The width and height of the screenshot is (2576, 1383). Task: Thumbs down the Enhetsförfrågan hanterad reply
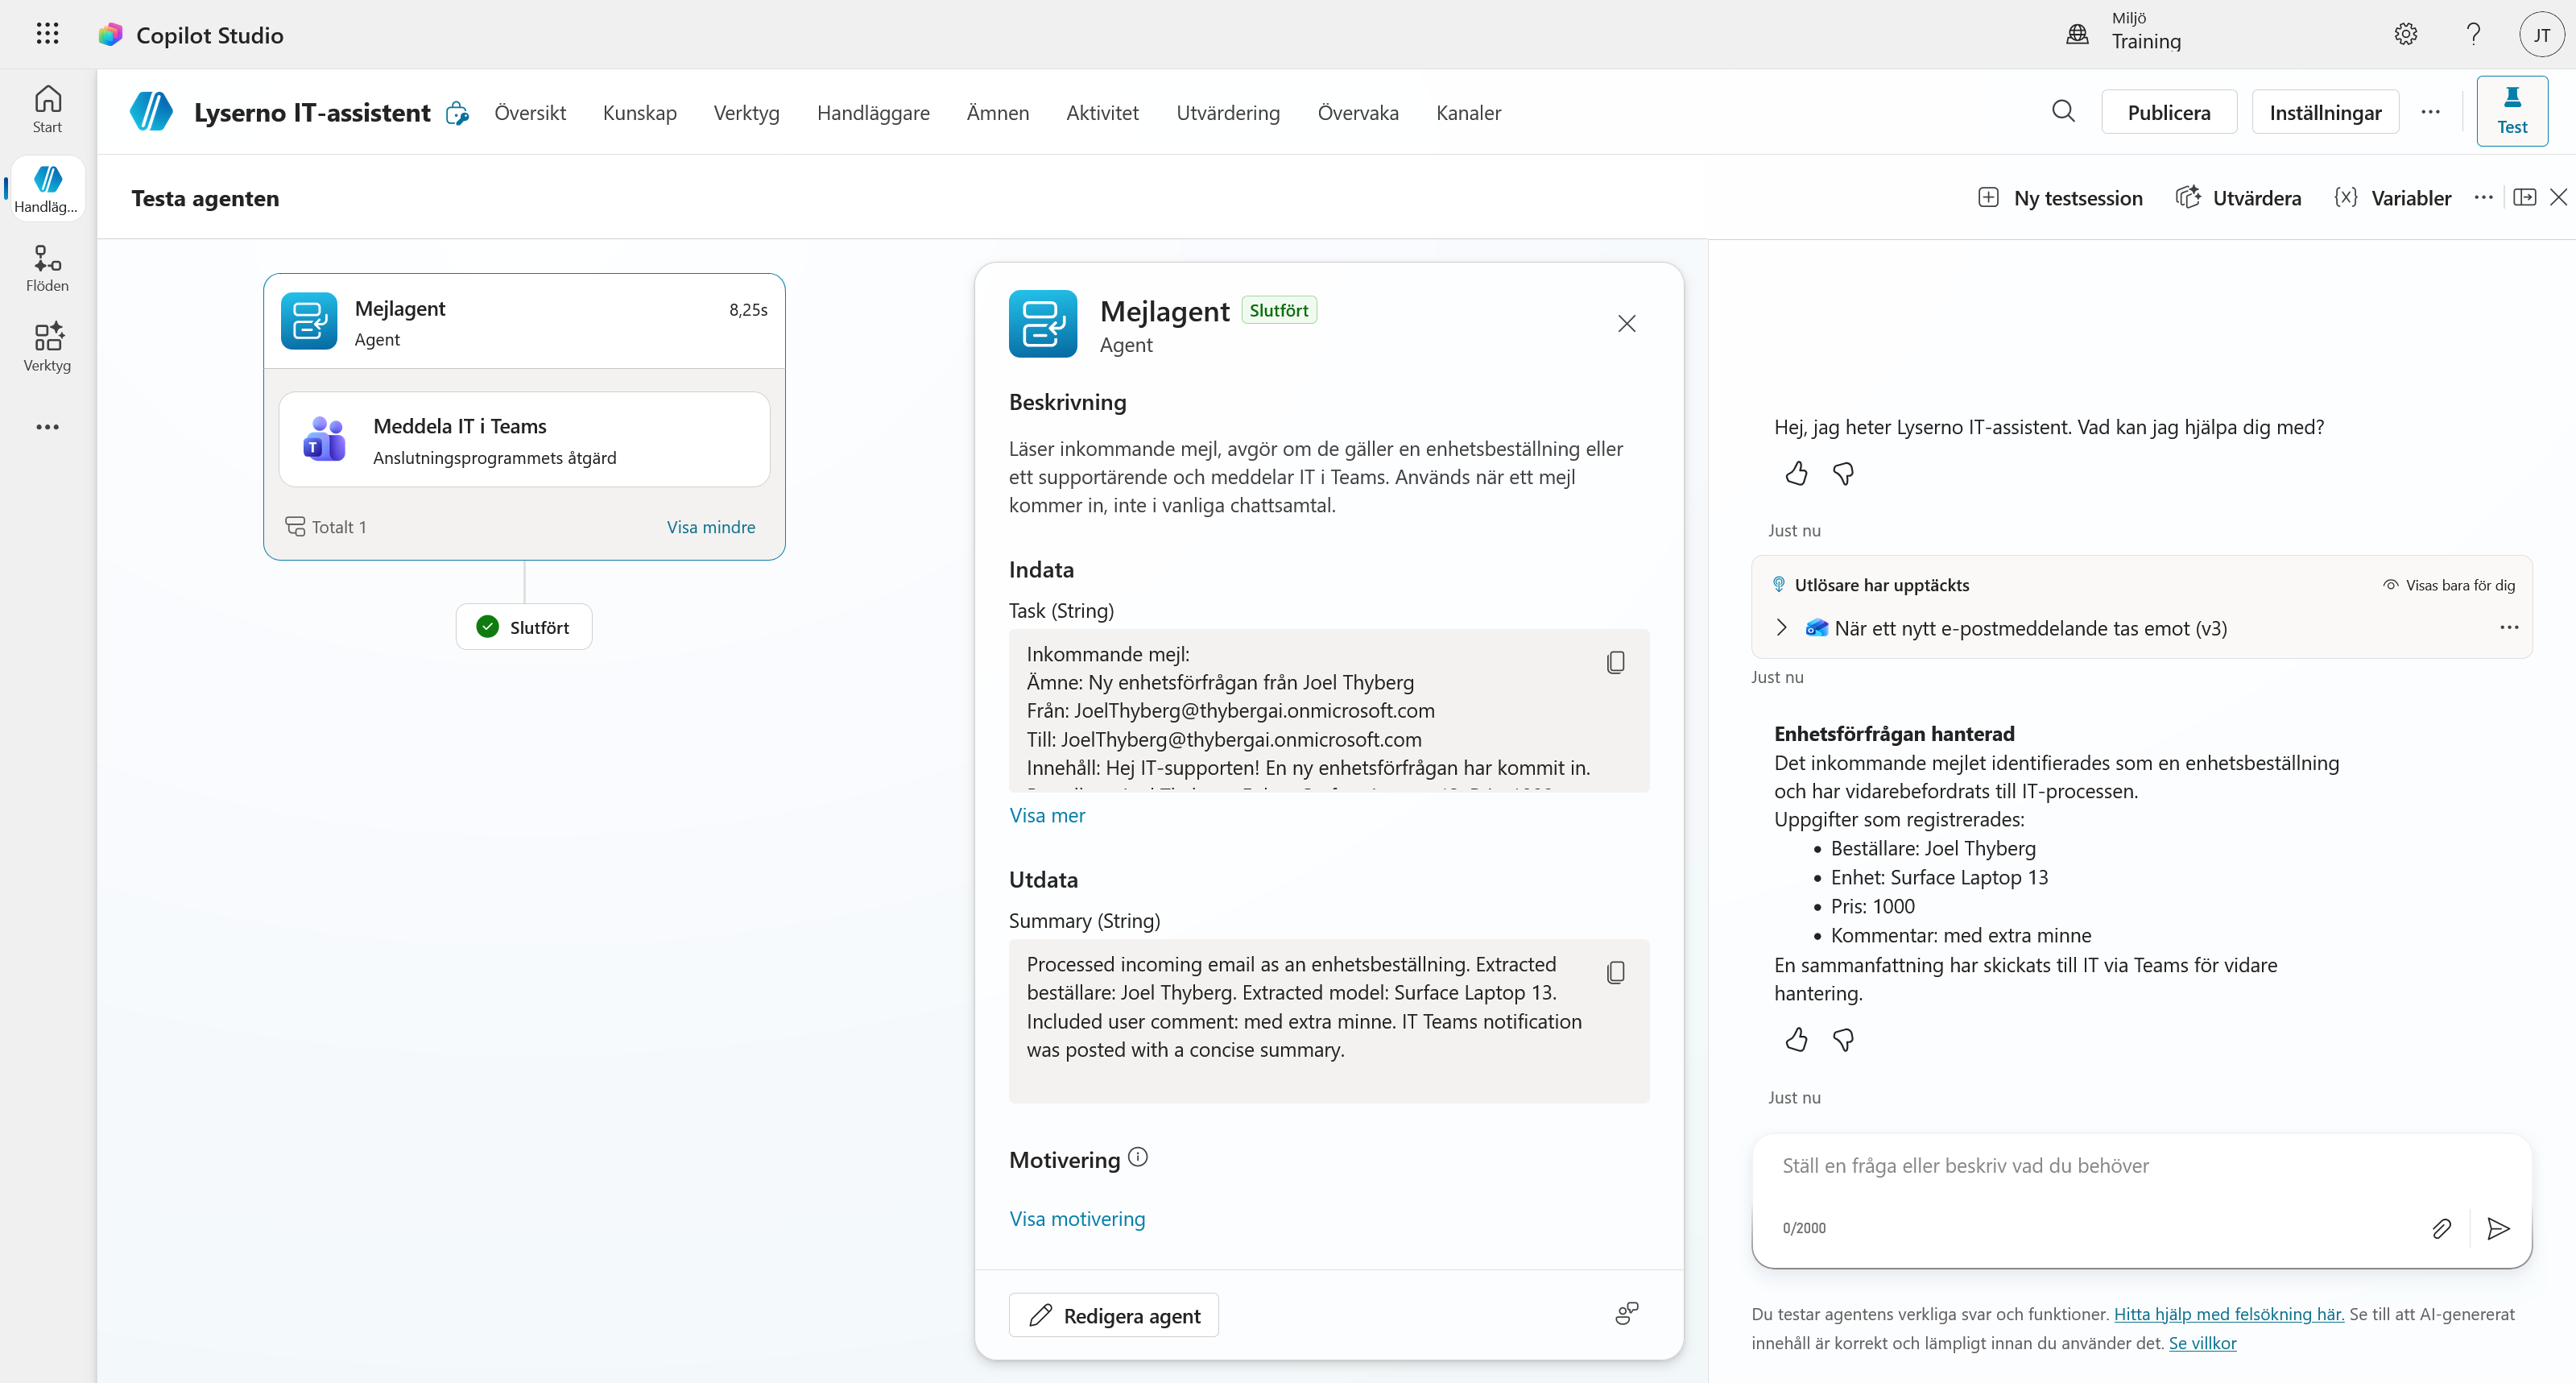click(x=1843, y=1040)
